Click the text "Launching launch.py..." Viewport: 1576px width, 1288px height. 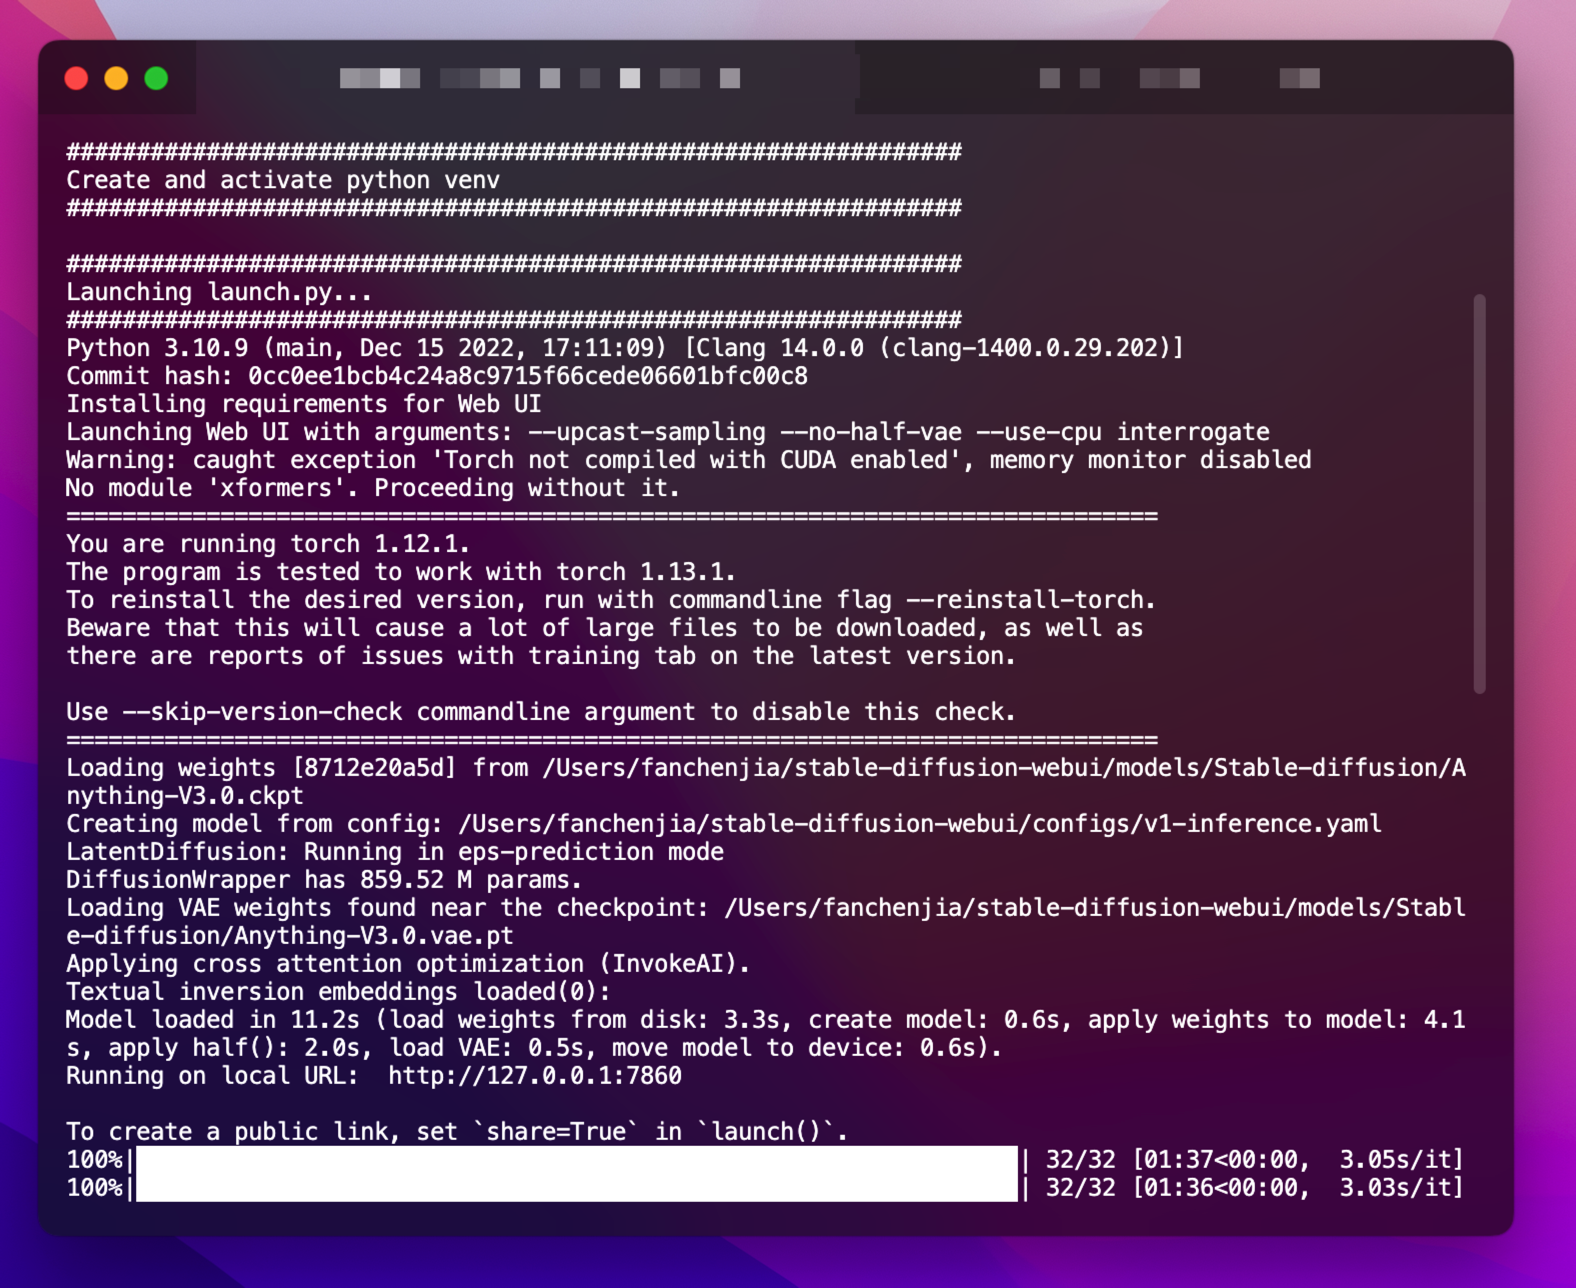click(x=219, y=292)
